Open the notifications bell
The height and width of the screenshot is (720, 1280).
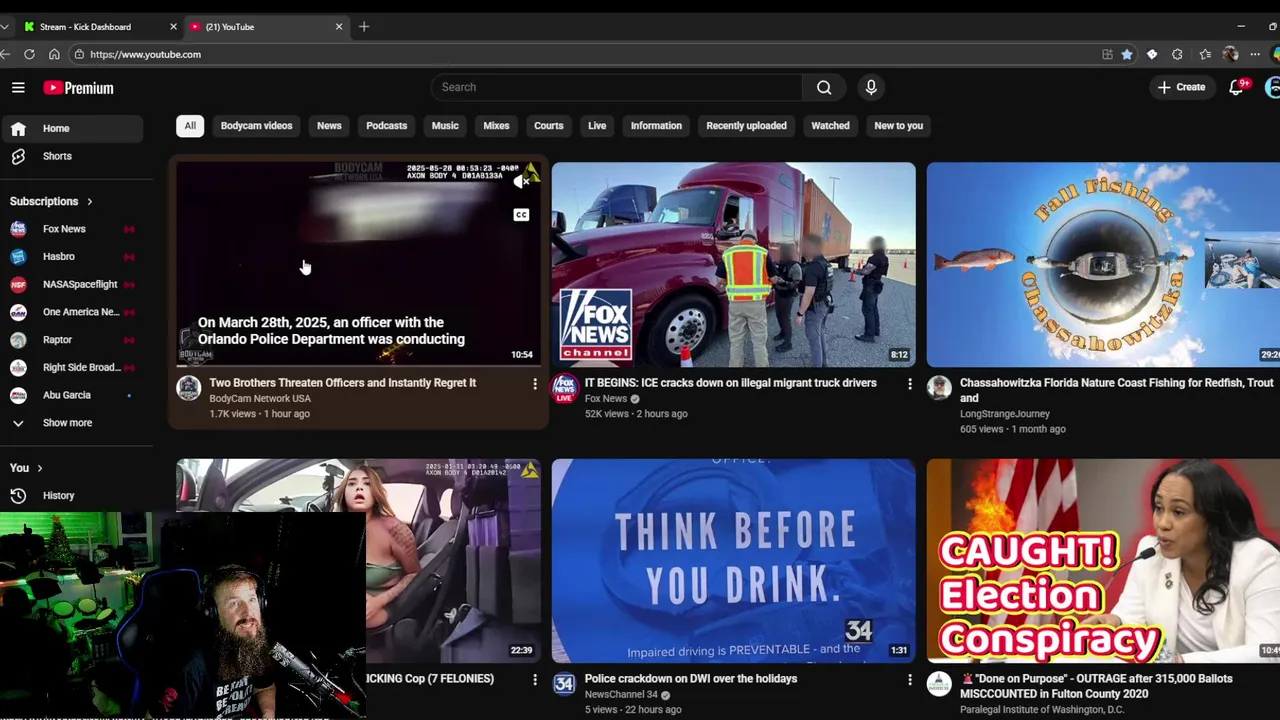click(1236, 88)
